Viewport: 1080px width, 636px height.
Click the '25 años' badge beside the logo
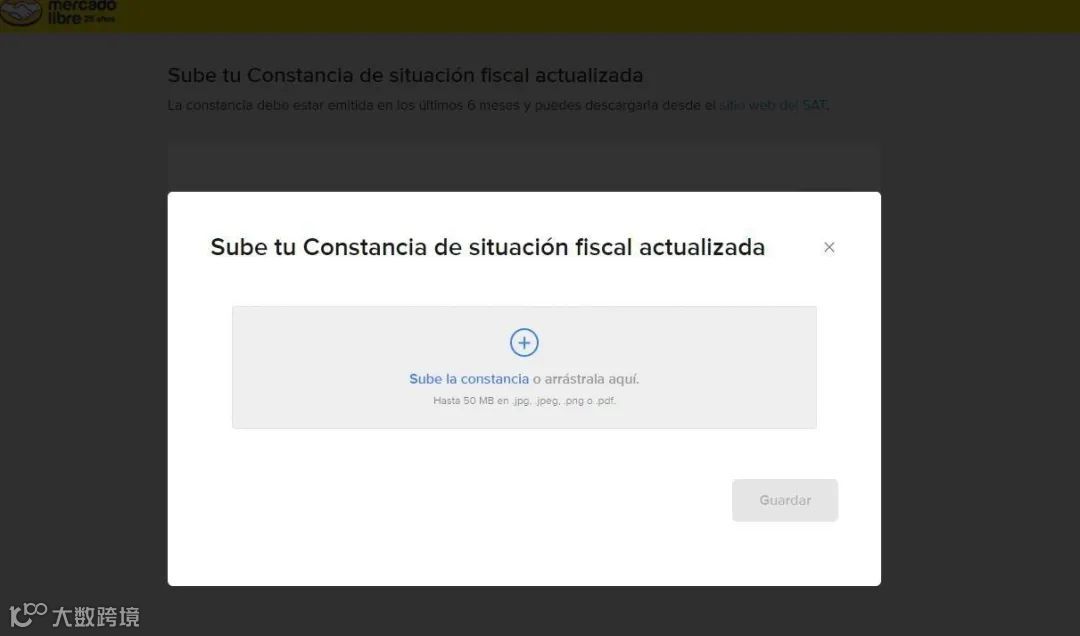click(x=100, y=19)
